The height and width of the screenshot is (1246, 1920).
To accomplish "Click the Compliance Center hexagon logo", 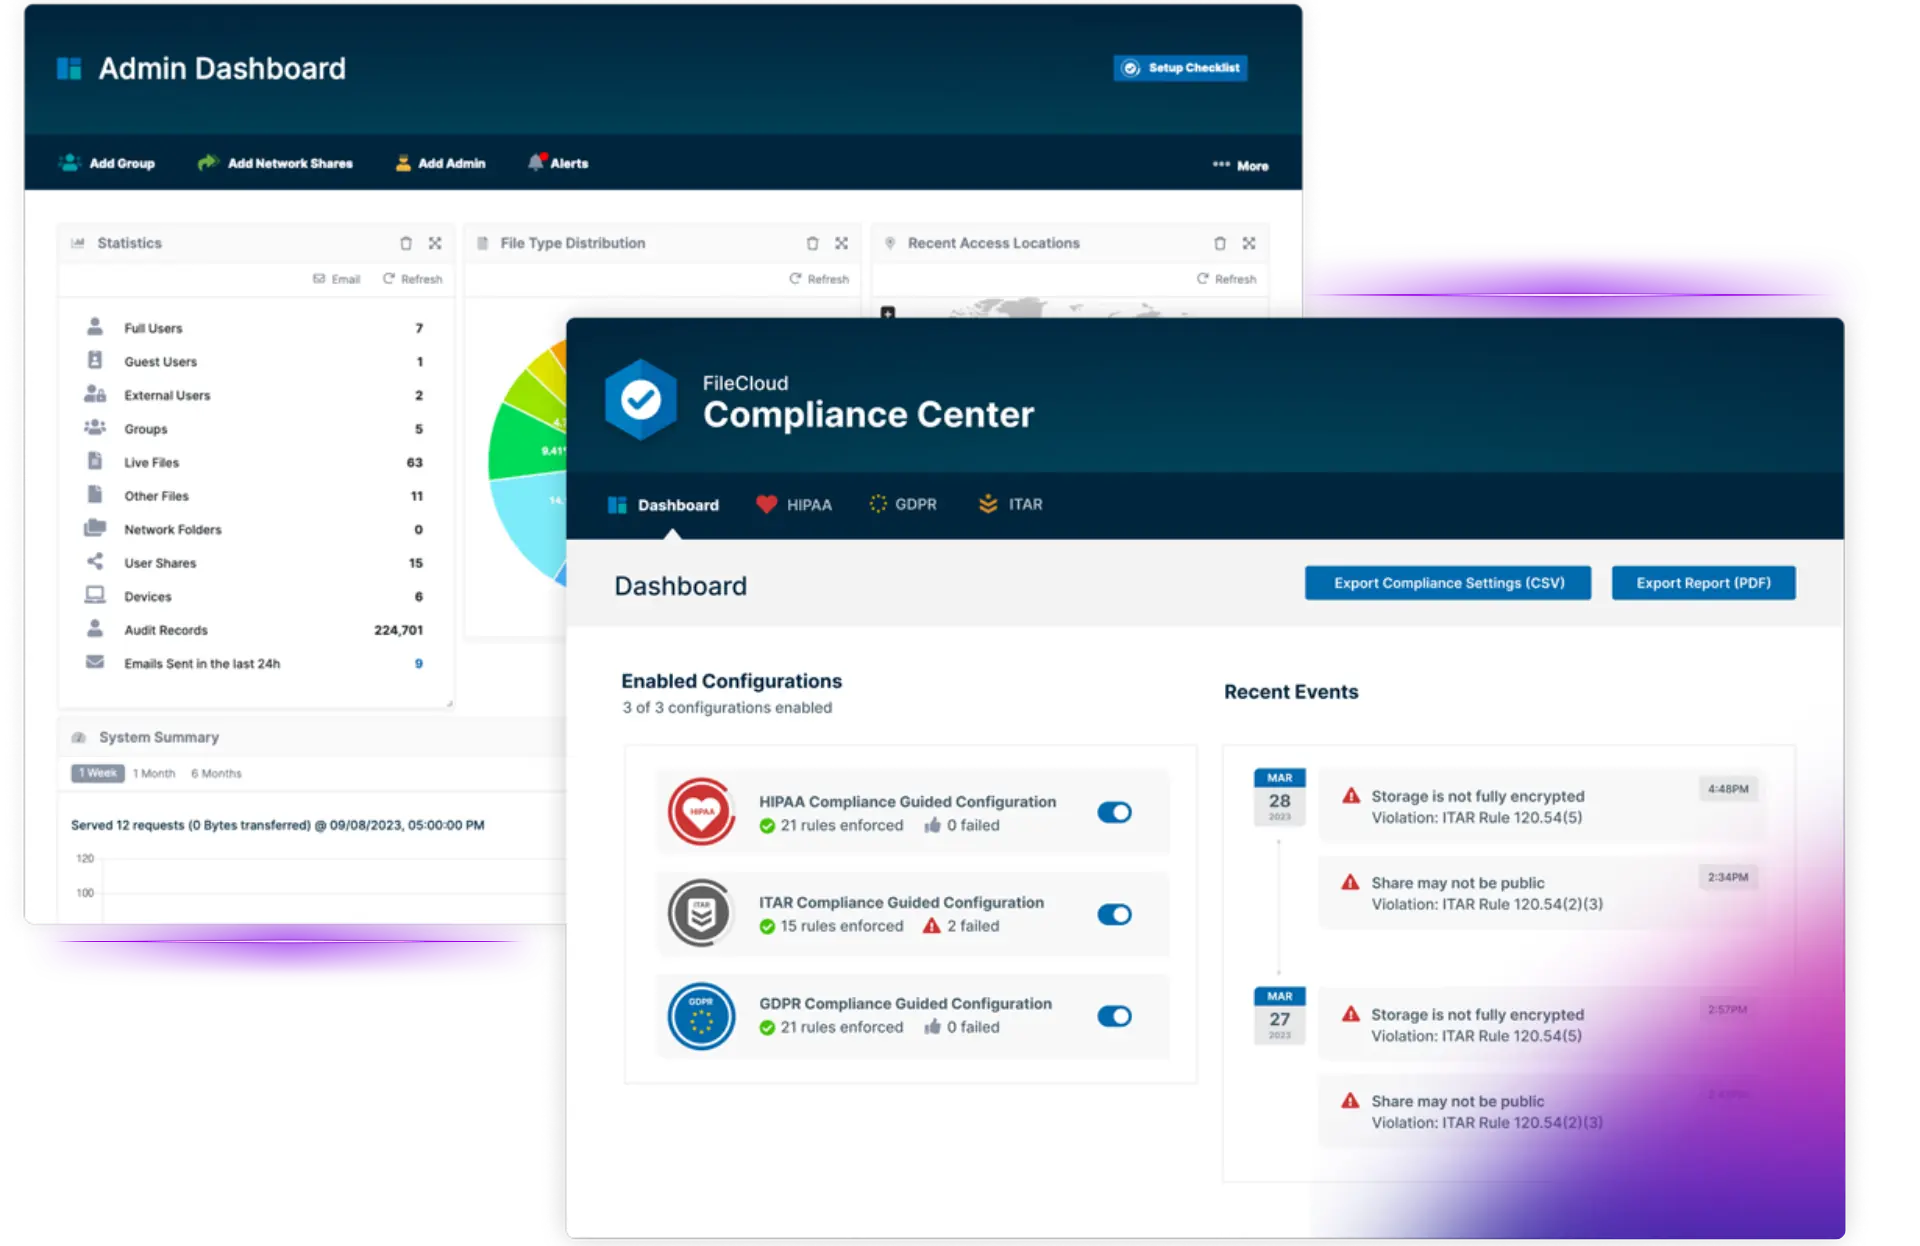I will (x=641, y=400).
